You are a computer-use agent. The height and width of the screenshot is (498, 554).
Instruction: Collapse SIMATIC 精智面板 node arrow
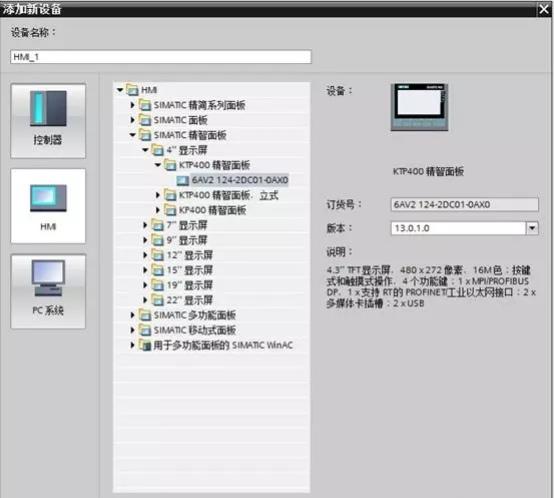coord(133,135)
